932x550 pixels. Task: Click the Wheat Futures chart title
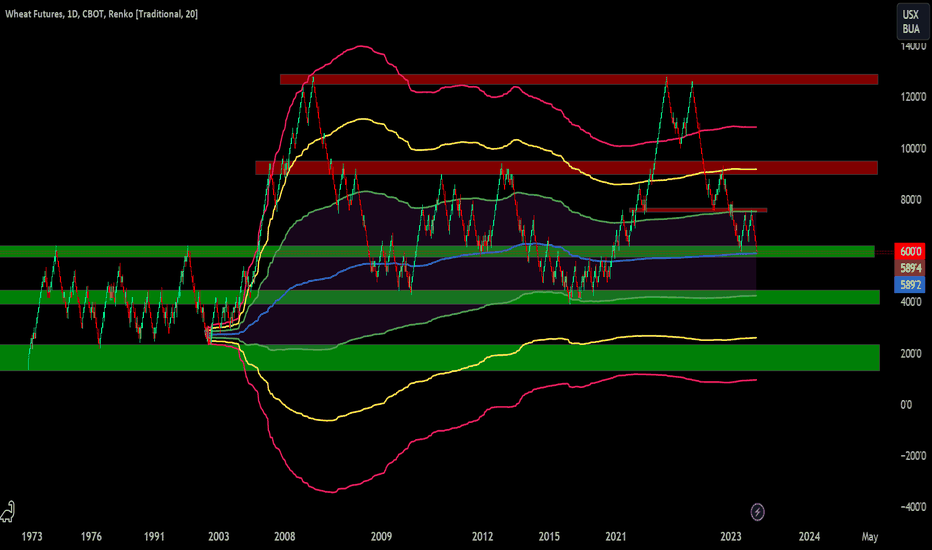[x=102, y=13]
